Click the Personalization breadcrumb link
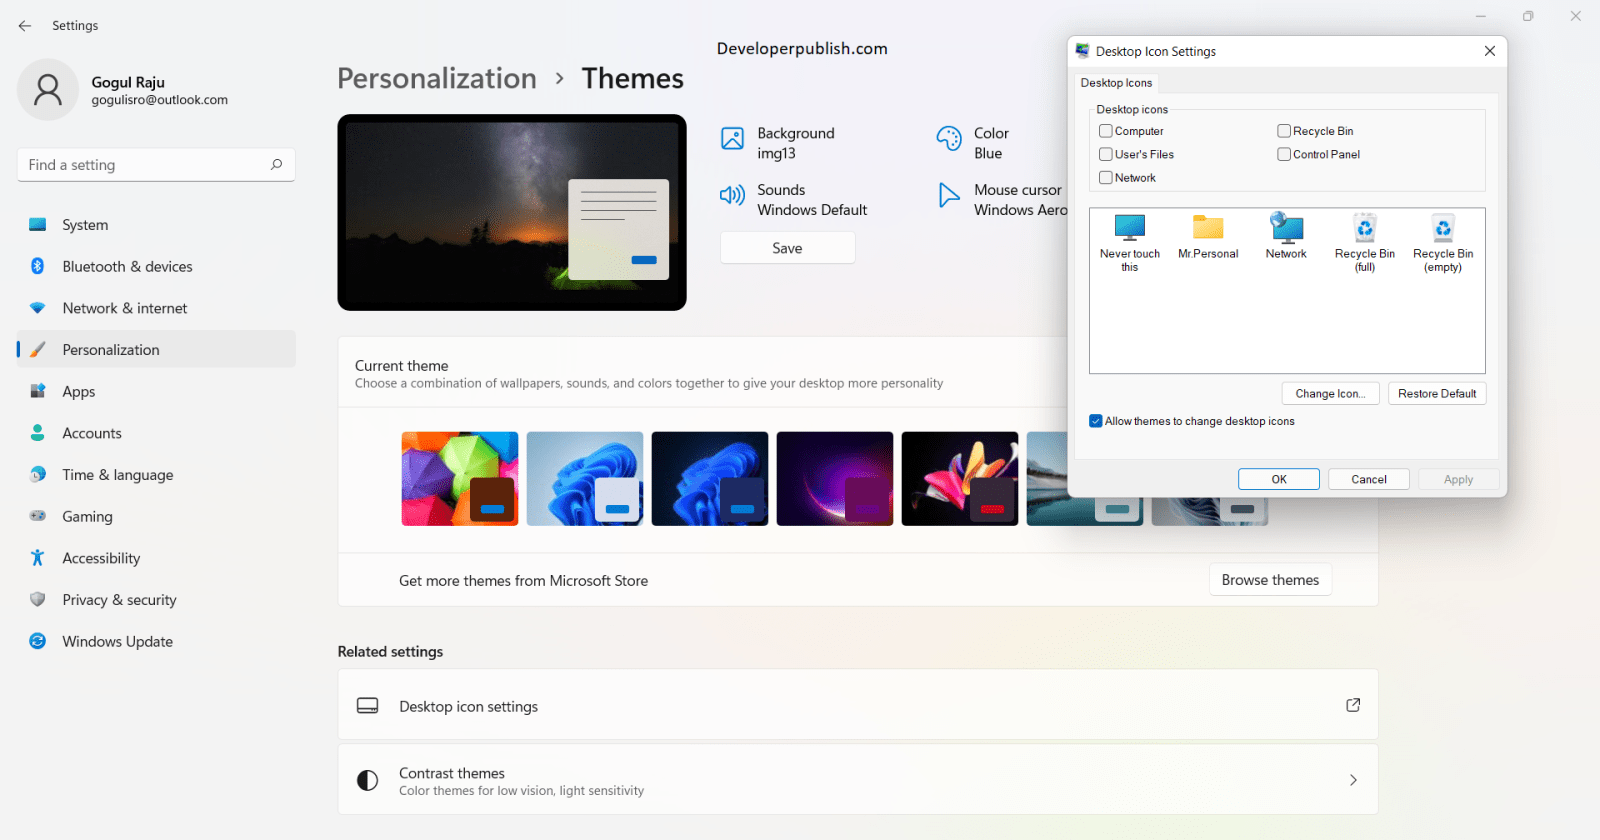The height and width of the screenshot is (840, 1600). [x=437, y=78]
